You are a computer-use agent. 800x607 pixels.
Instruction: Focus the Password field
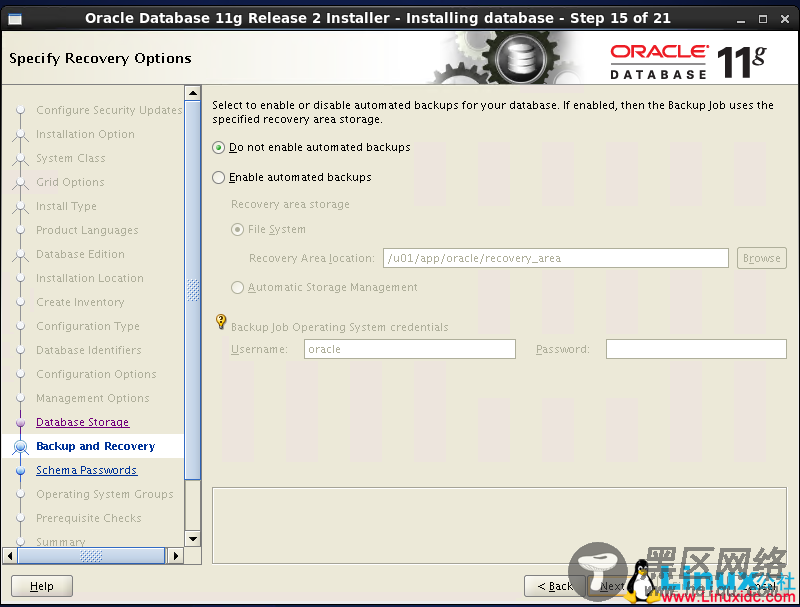(x=696, y=349)
